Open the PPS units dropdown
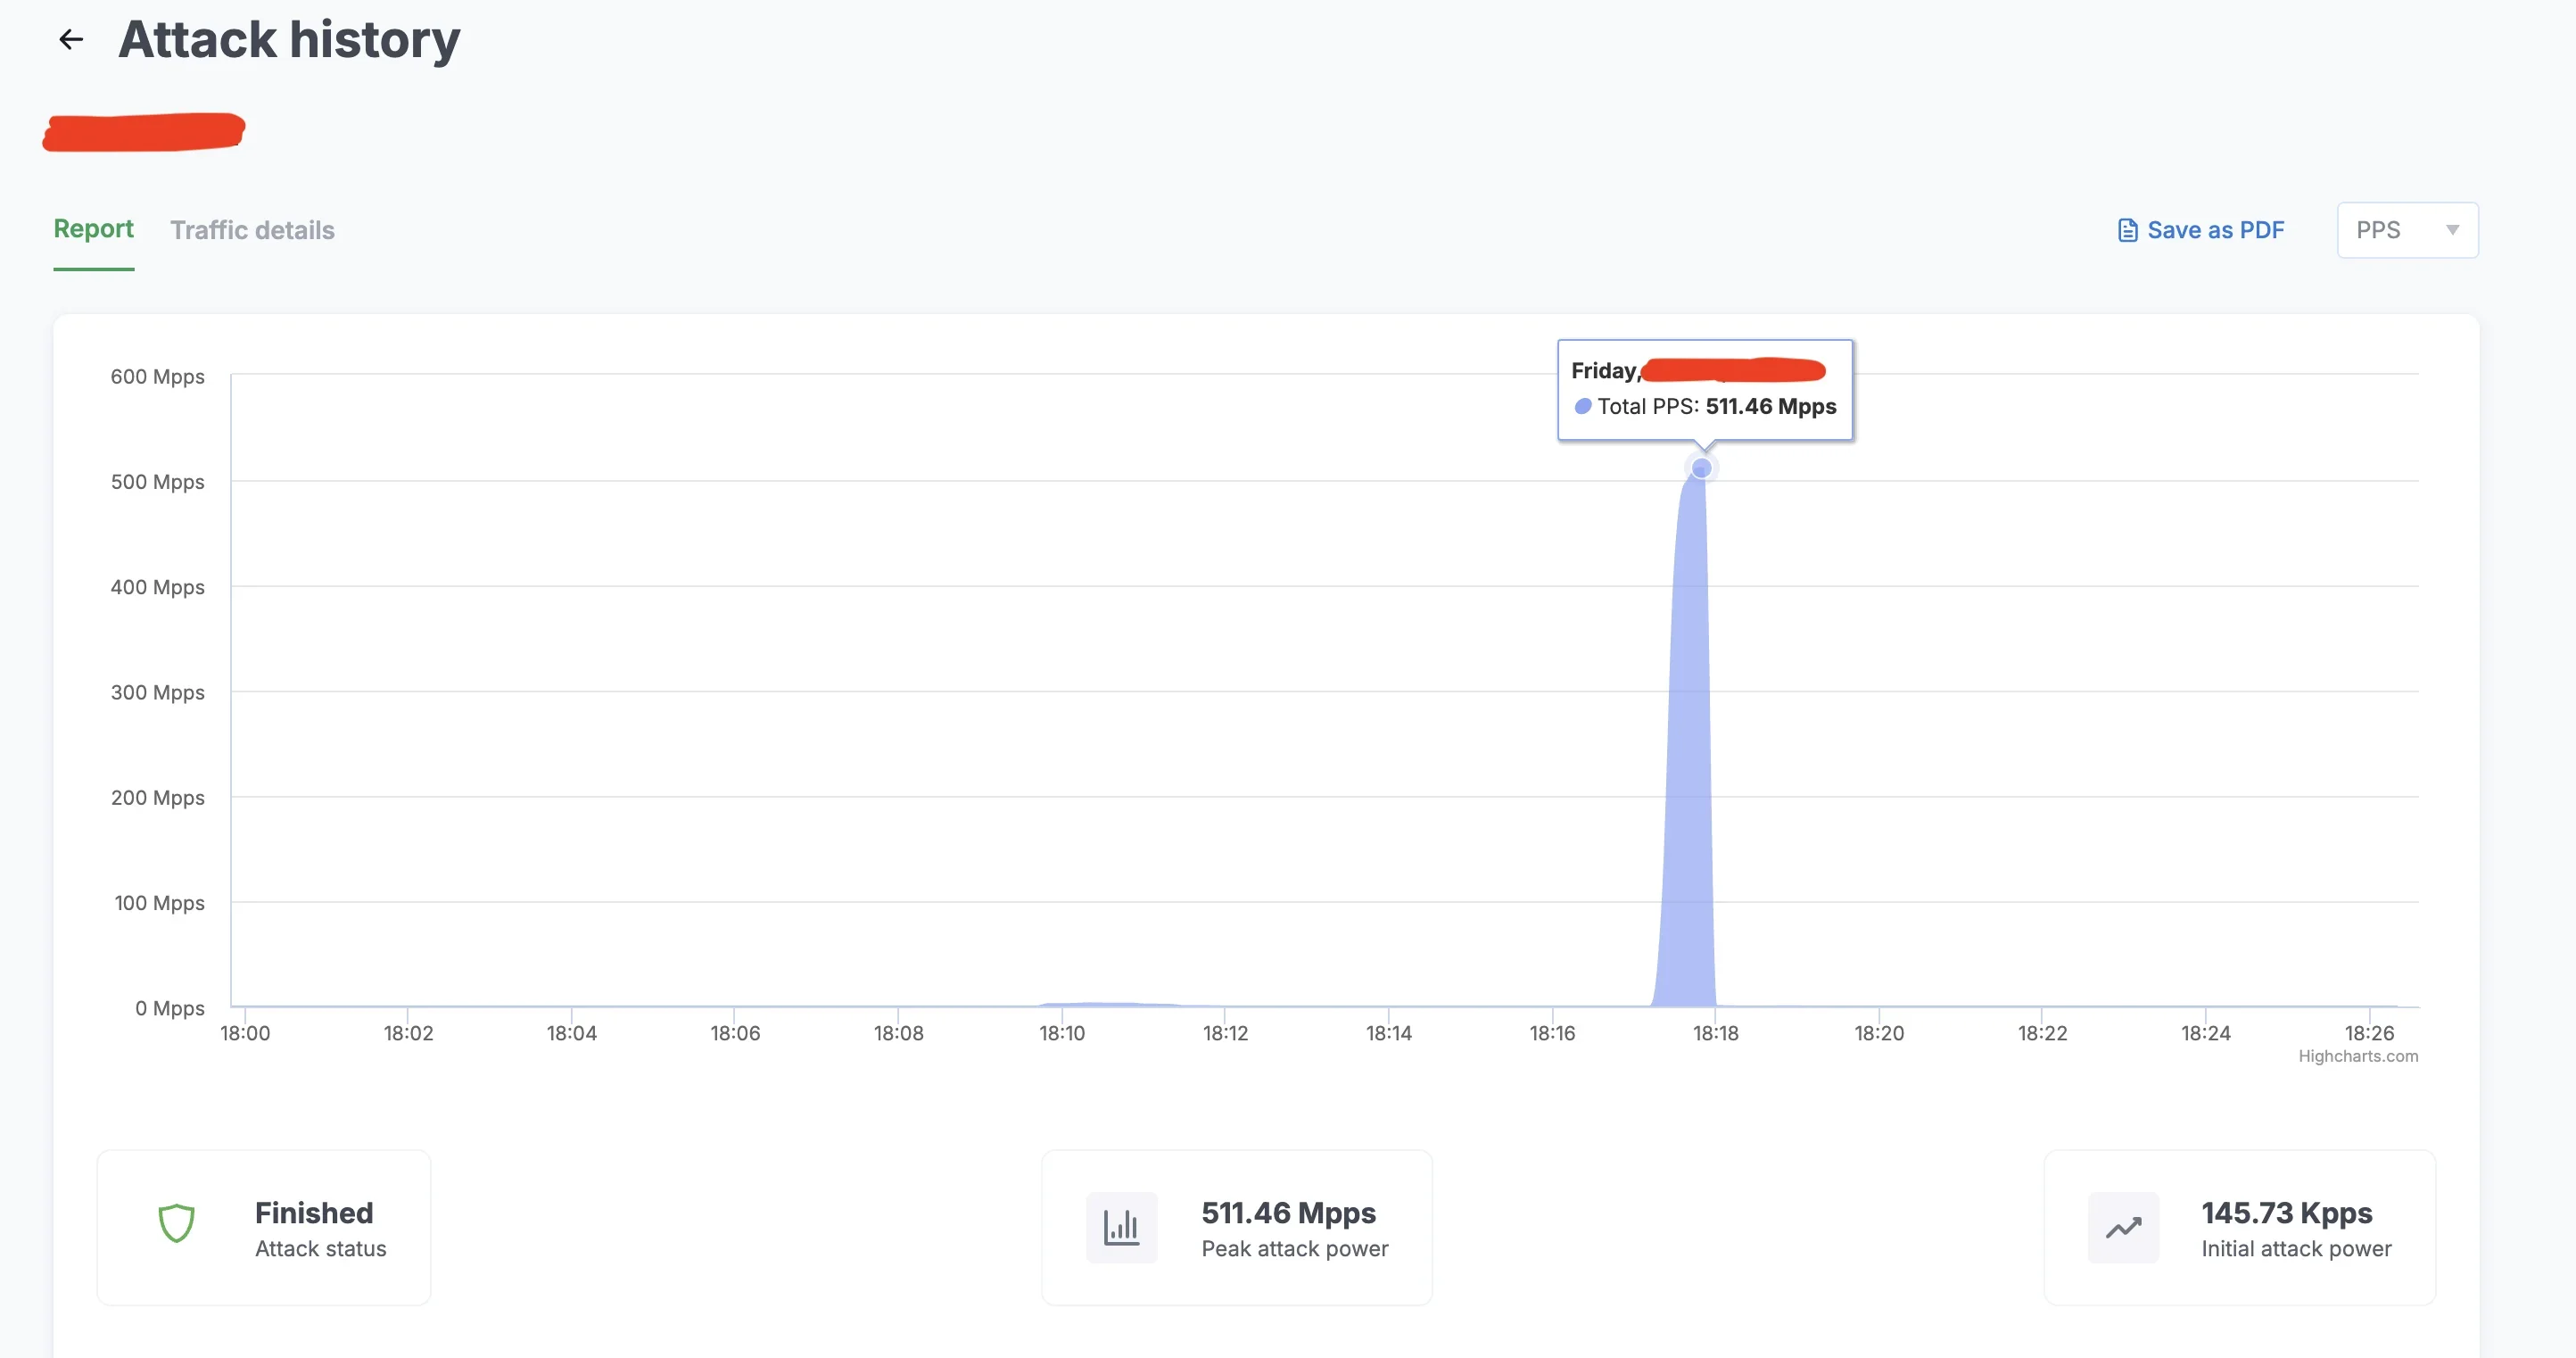The image size is (2576, 1358). coord(2407,230)
